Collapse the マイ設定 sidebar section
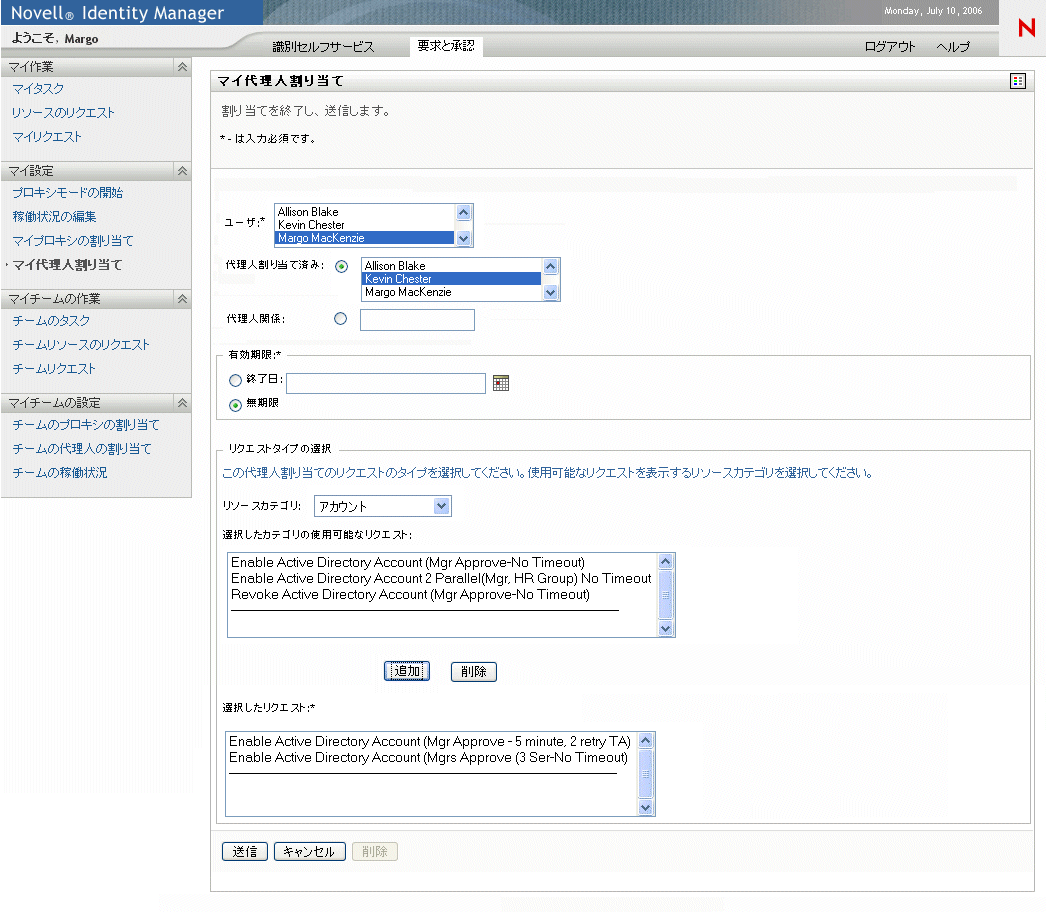Viewport: 1046px width, 912px height. coord(182,171)
